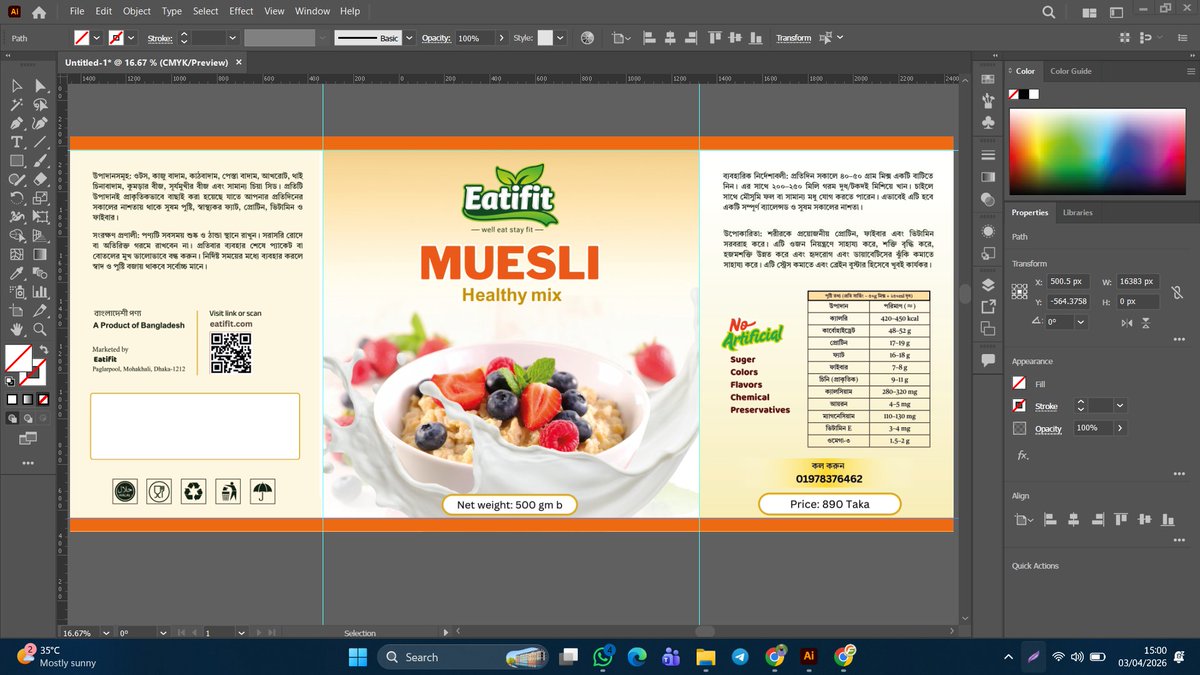1200x675 pixels.
Task: Open add effect fx icon
Action: click(x=1023, y=455)
